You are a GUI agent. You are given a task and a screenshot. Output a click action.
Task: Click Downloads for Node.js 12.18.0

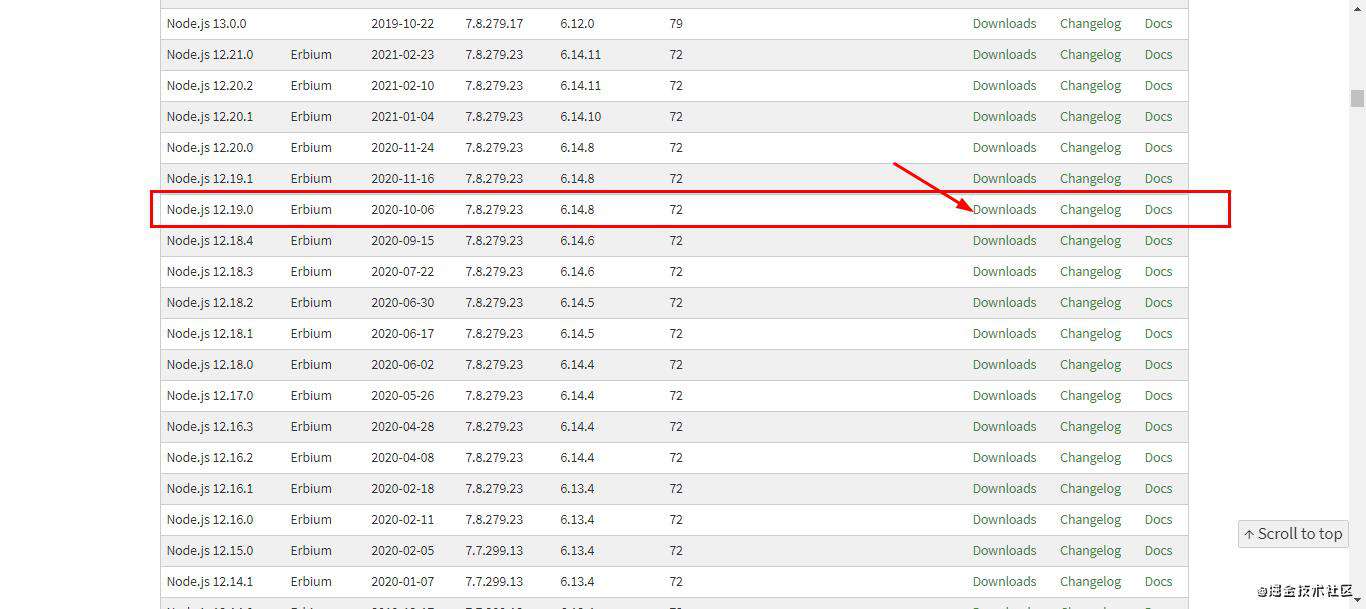(x=1004, y=364)
